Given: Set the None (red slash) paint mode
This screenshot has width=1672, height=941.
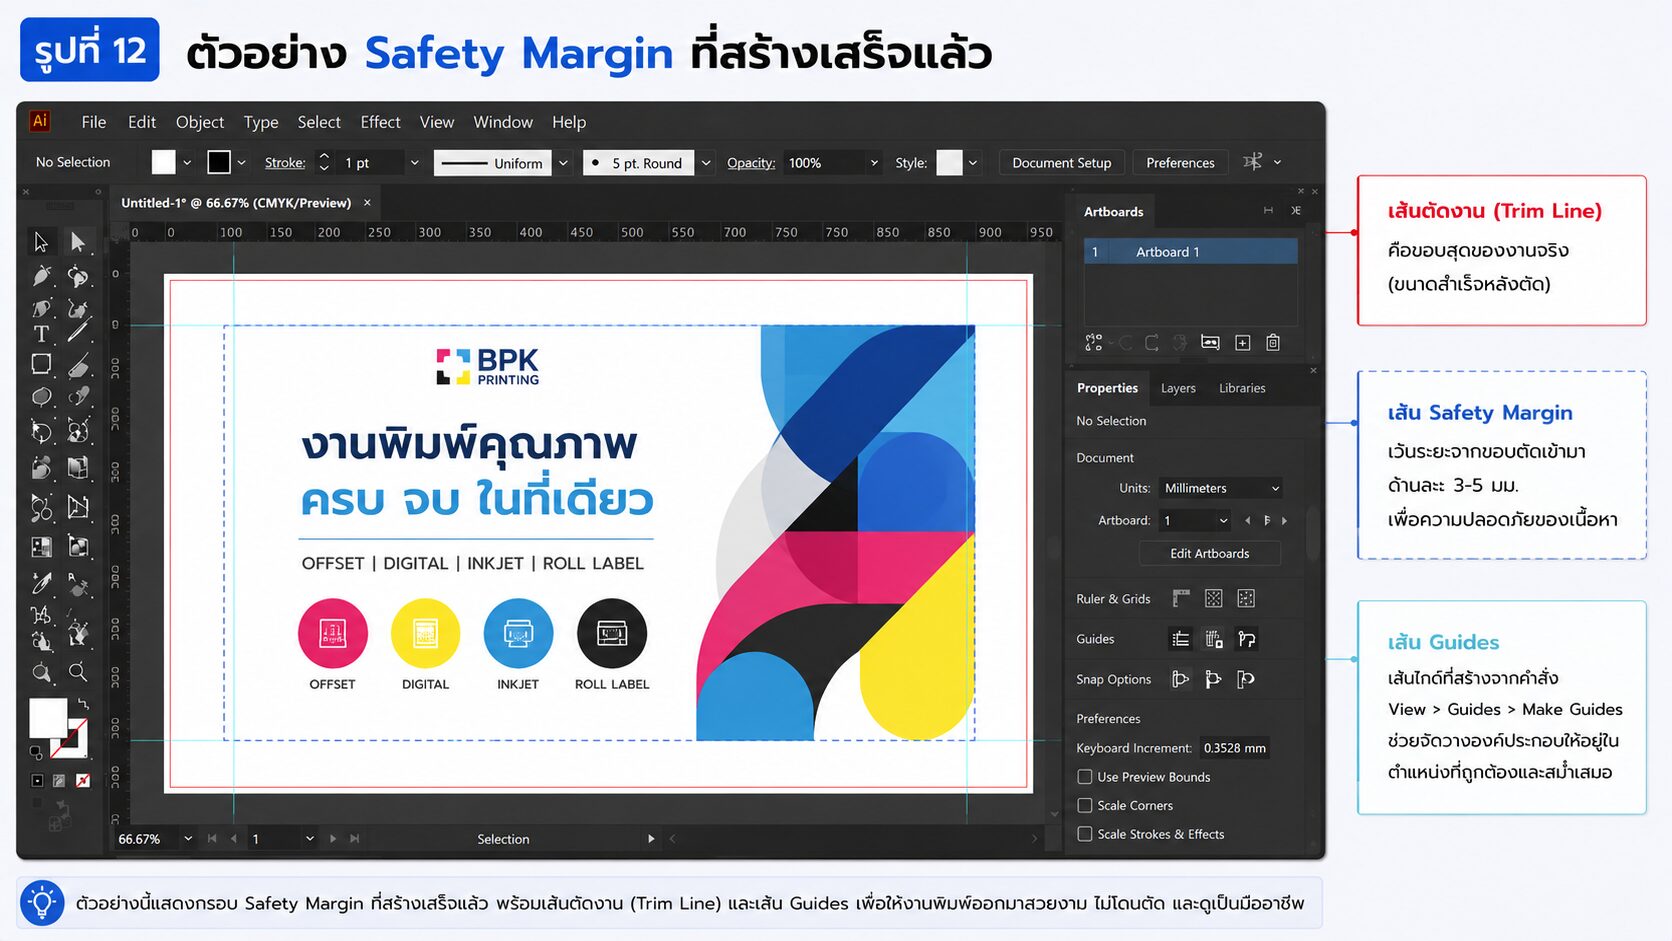Looking at the screenshot, I should click(83, 780).
